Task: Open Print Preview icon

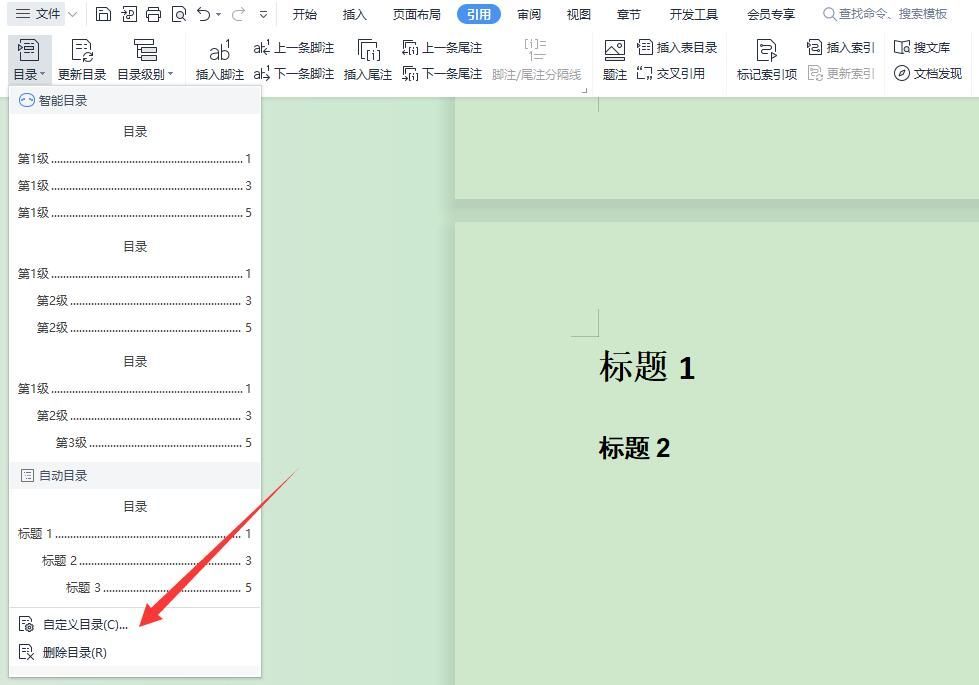Action: [x=179, y=14]
